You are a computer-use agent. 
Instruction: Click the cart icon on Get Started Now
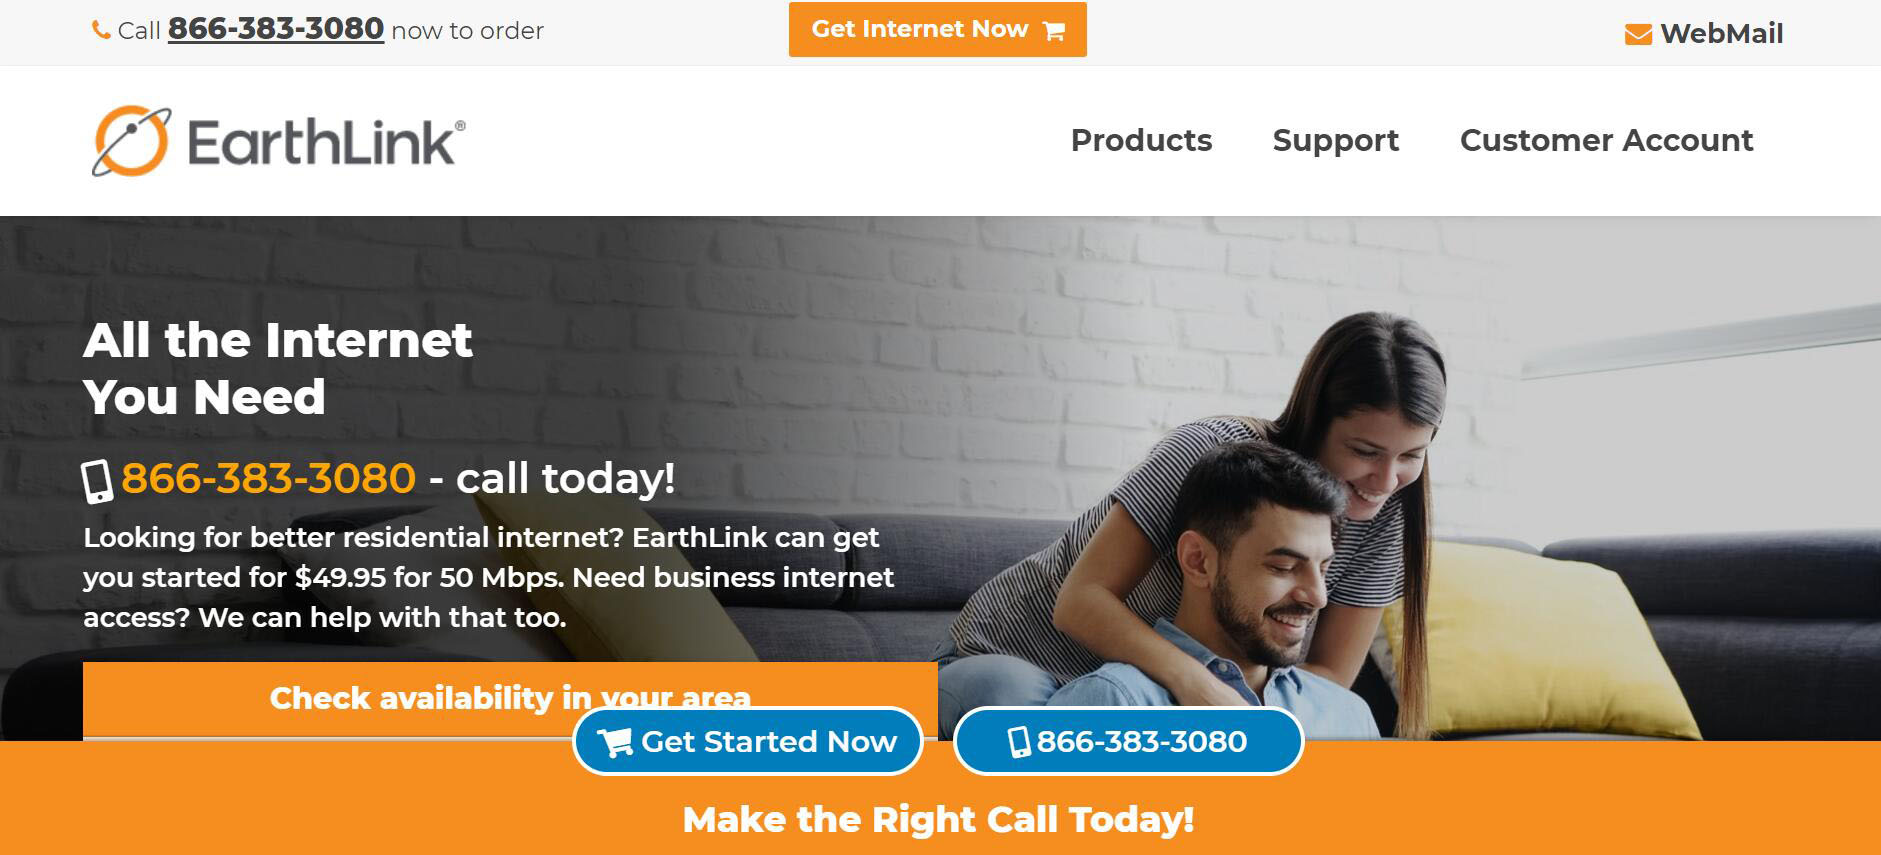pyautogui.click(x=615, y=742)
